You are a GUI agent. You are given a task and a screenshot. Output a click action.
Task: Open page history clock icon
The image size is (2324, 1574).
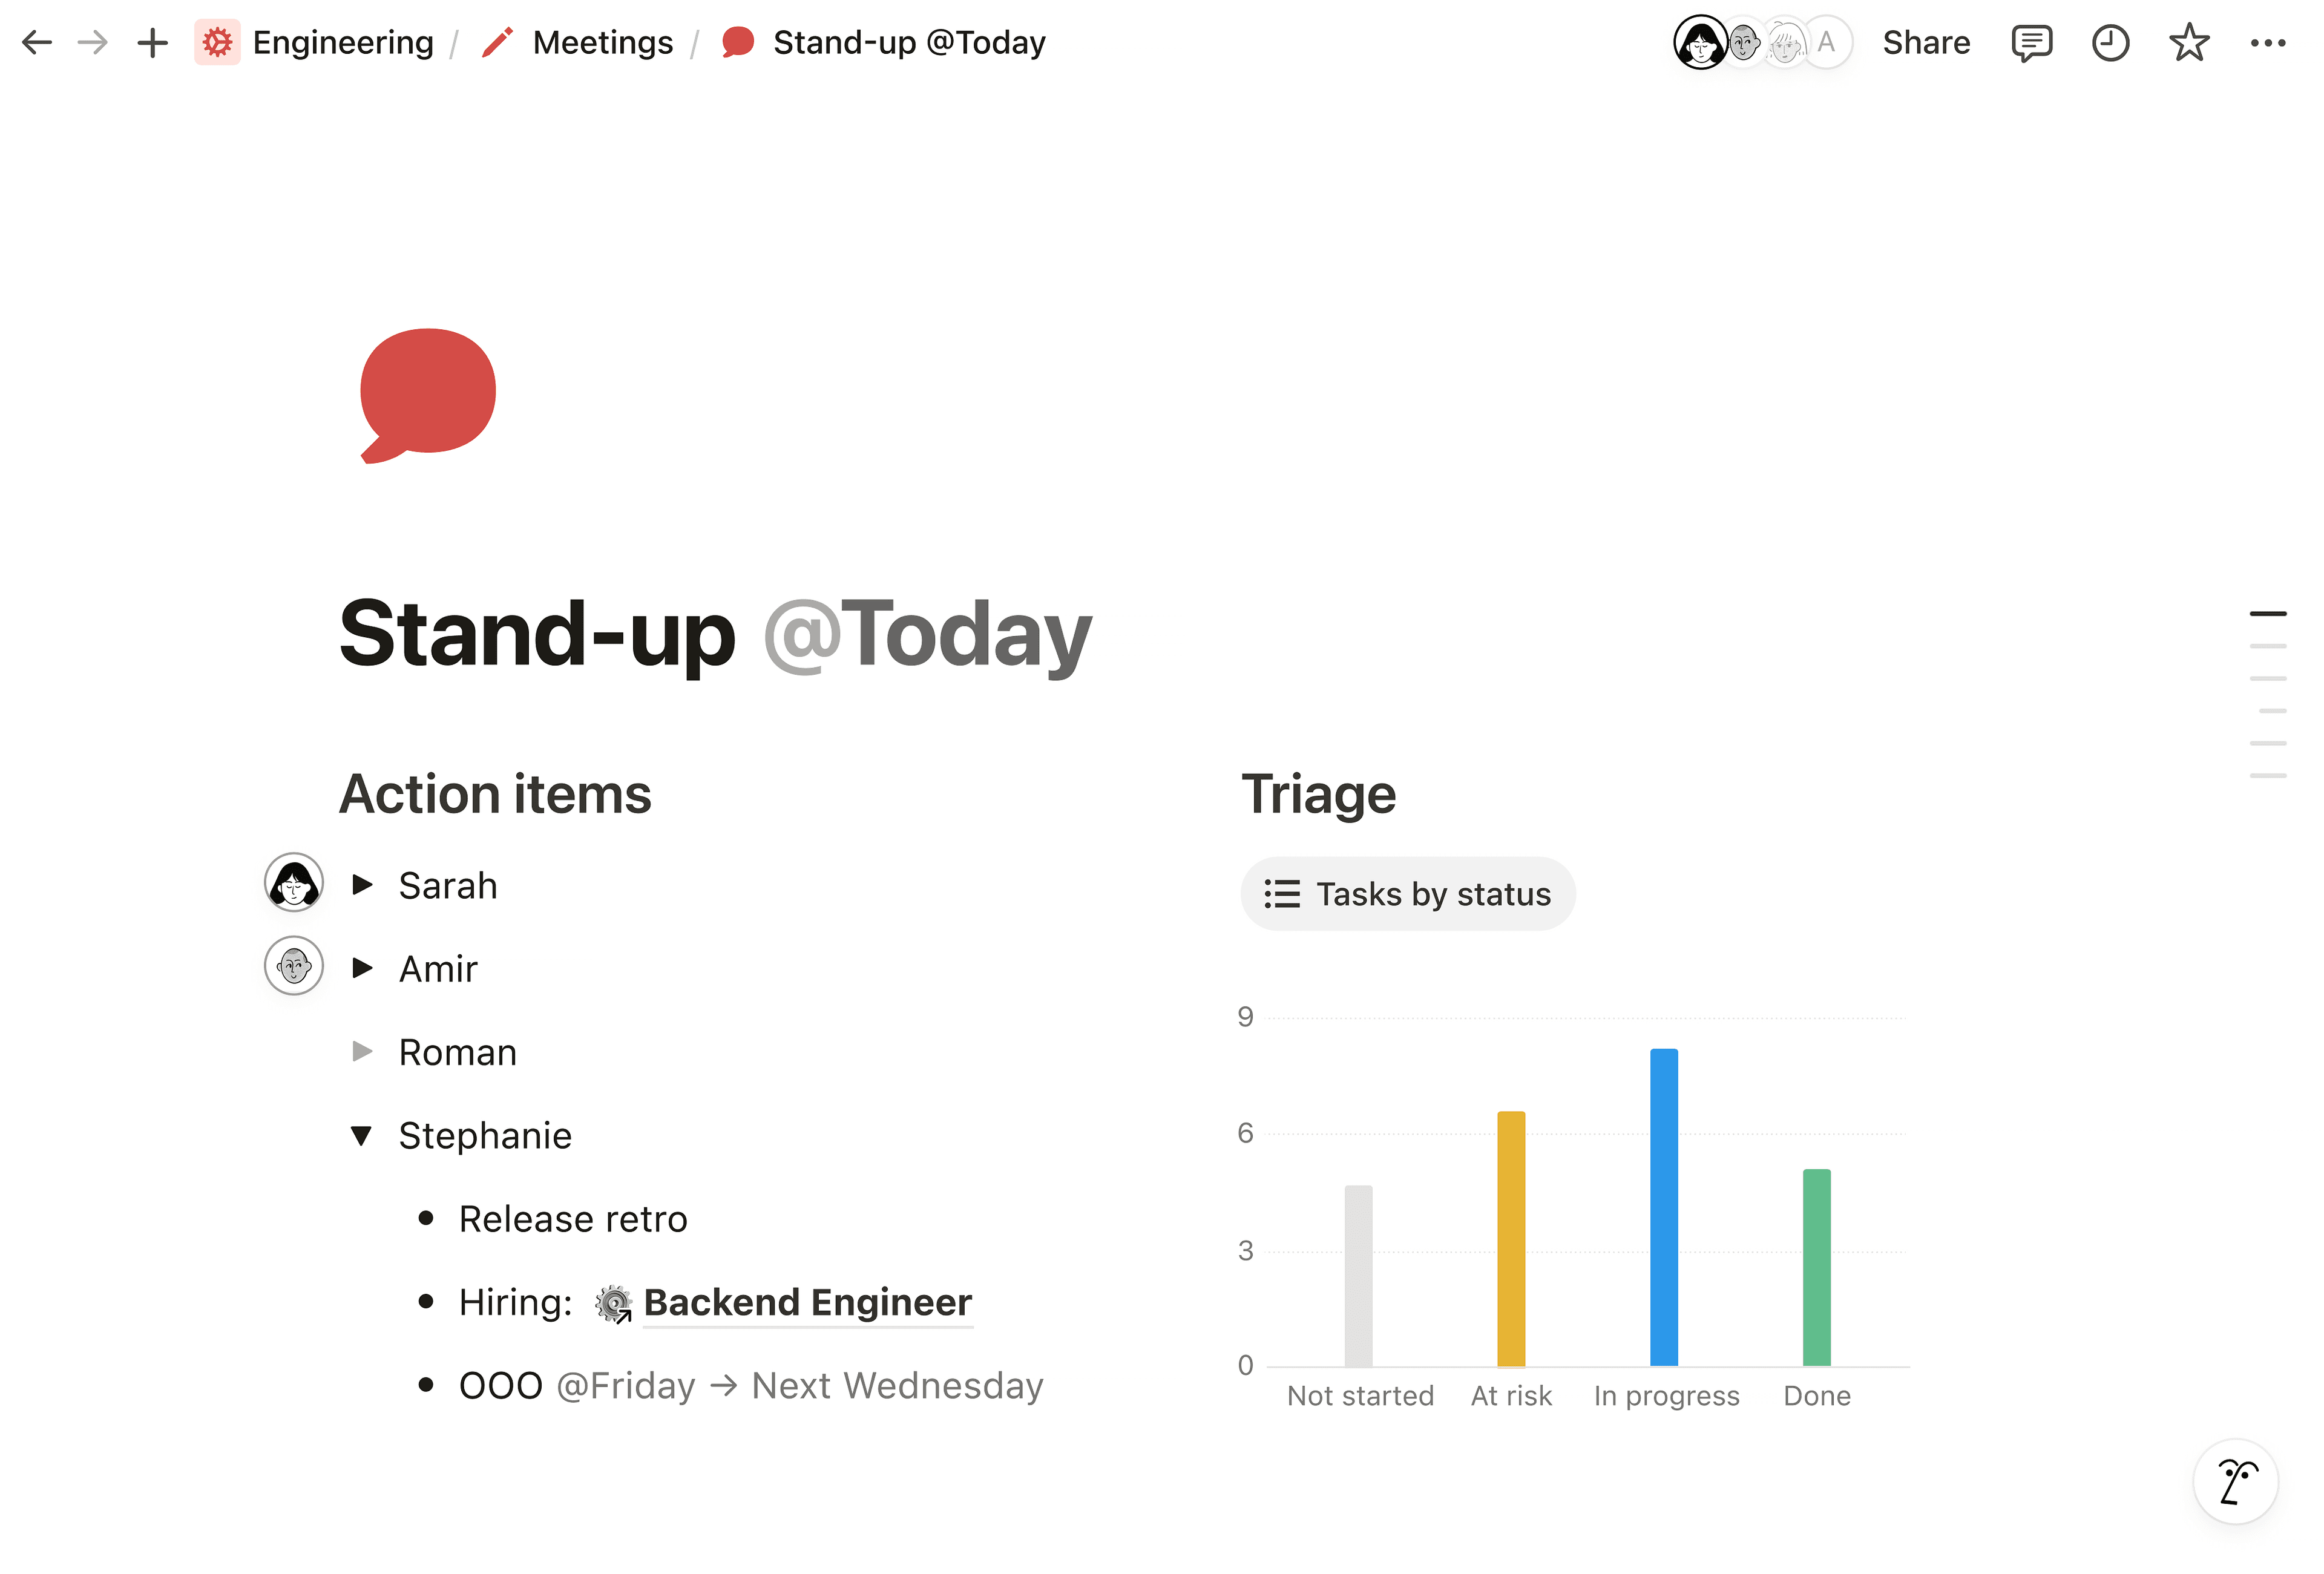coord(2110,43)
